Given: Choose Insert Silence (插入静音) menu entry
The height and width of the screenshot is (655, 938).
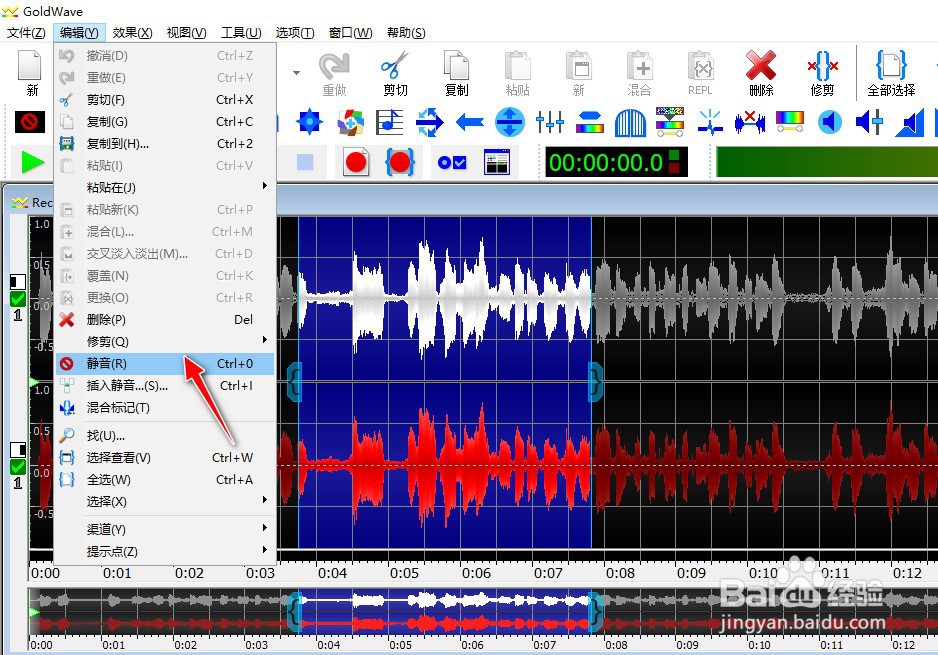Looking at the screenshot, I should pyautogui.click(x=164, y=385).
